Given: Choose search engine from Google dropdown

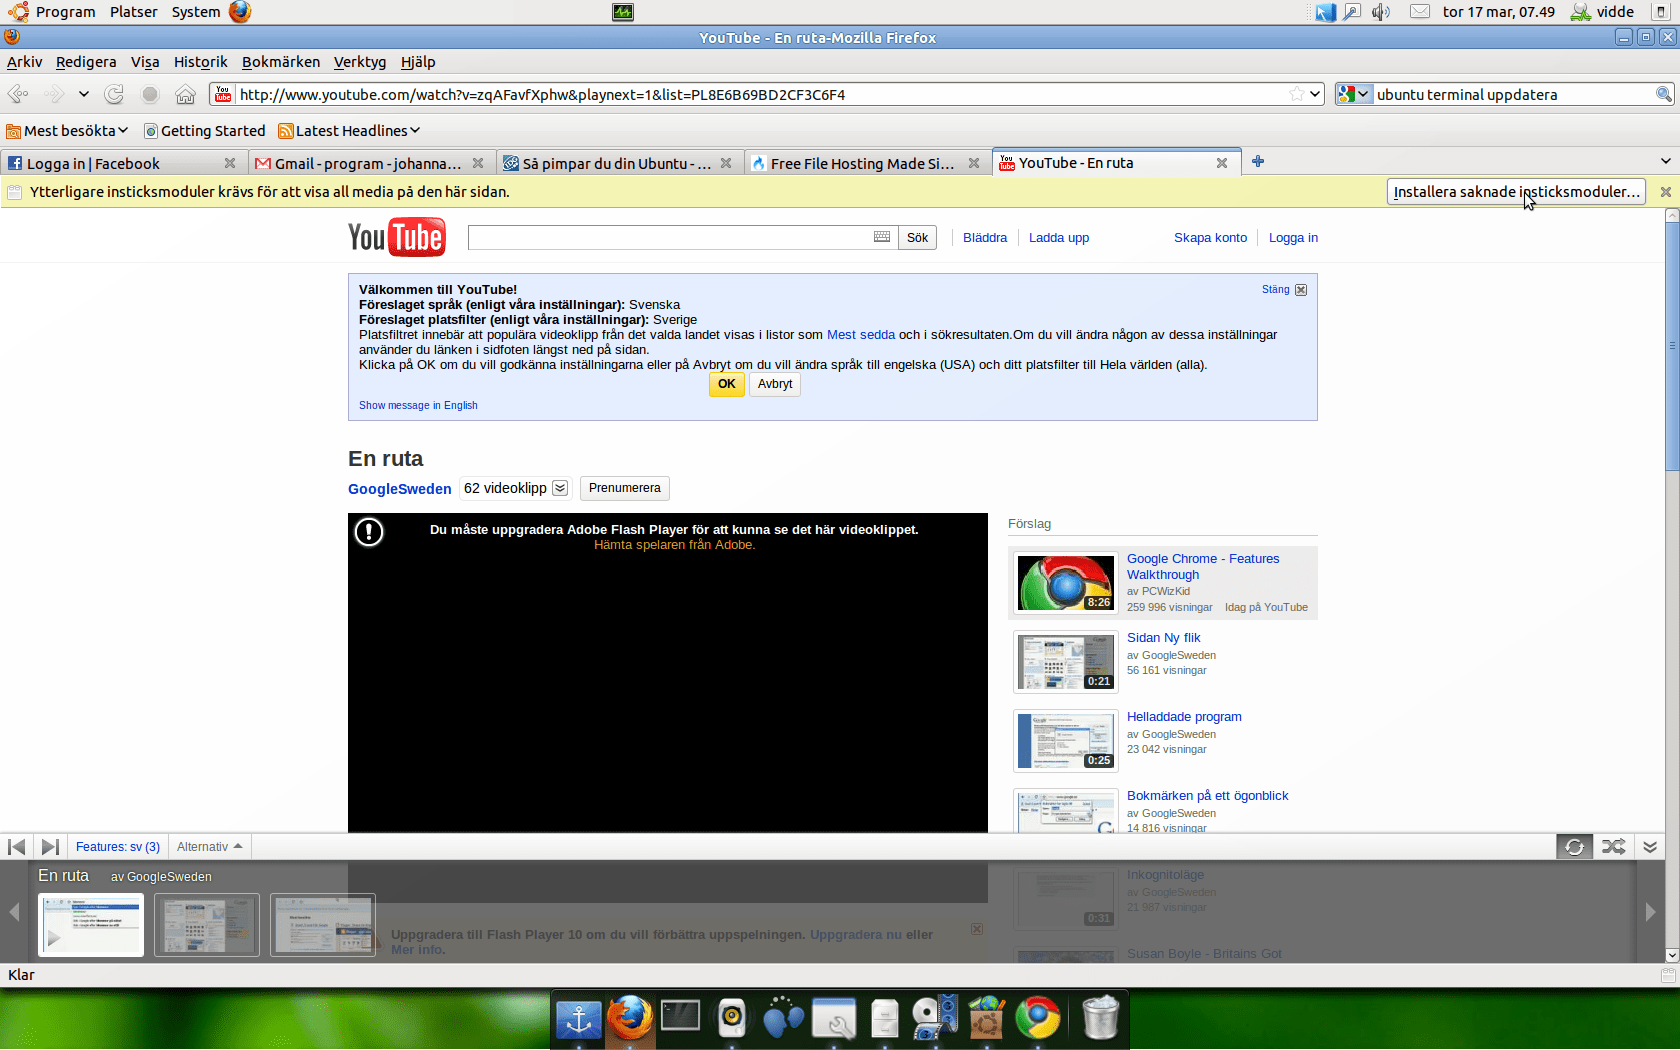Looking at the screenshot, I should click(x=1353, y=94).
